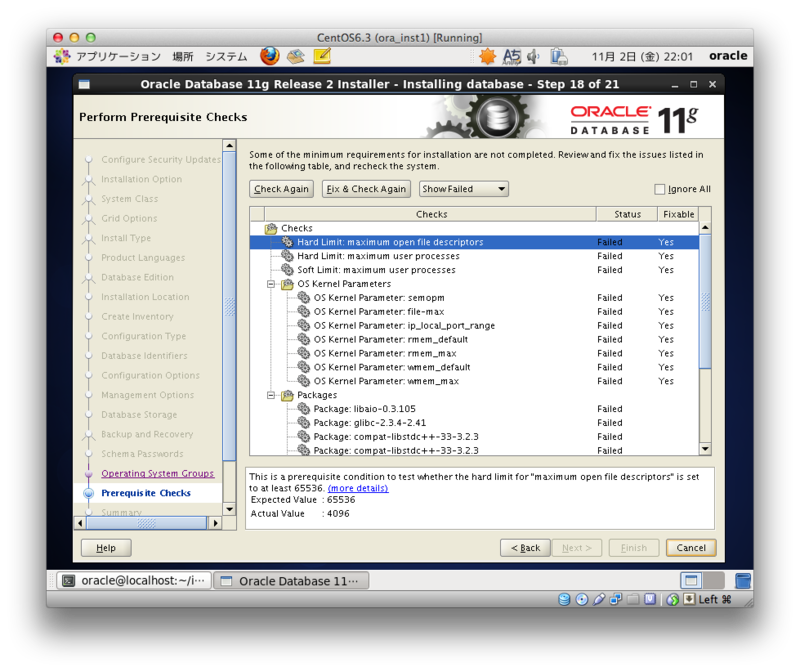Switch to Oracle Database 11 taskbar entry
The image size is (800, 672).
point(291,581)
